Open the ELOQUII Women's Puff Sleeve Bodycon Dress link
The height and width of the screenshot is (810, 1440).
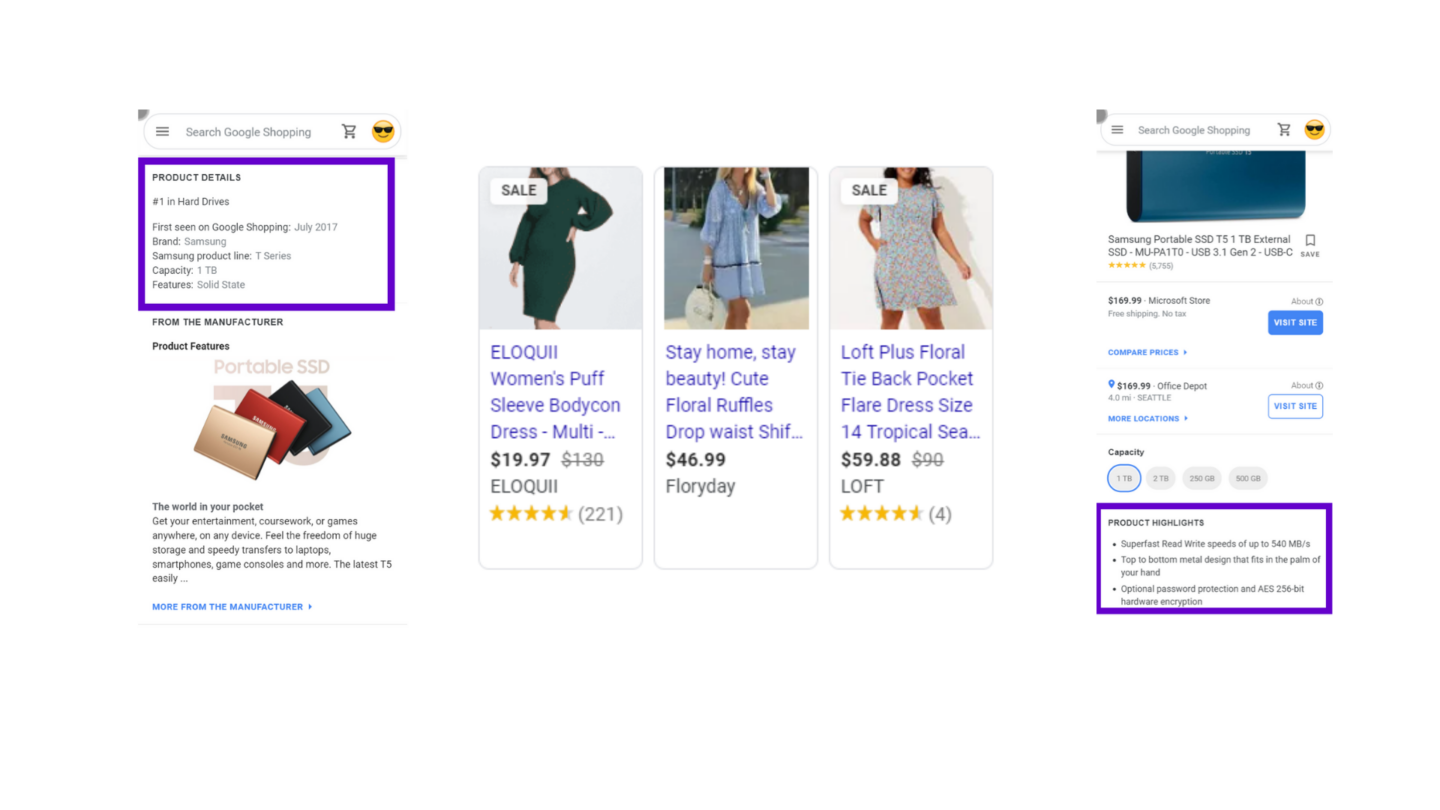555,392
